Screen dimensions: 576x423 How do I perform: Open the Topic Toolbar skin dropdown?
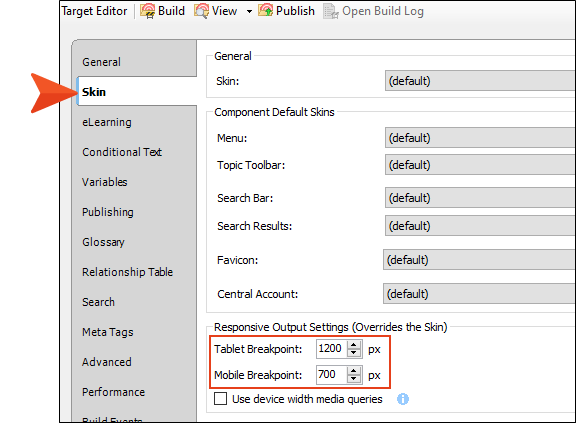click(480, 165)
